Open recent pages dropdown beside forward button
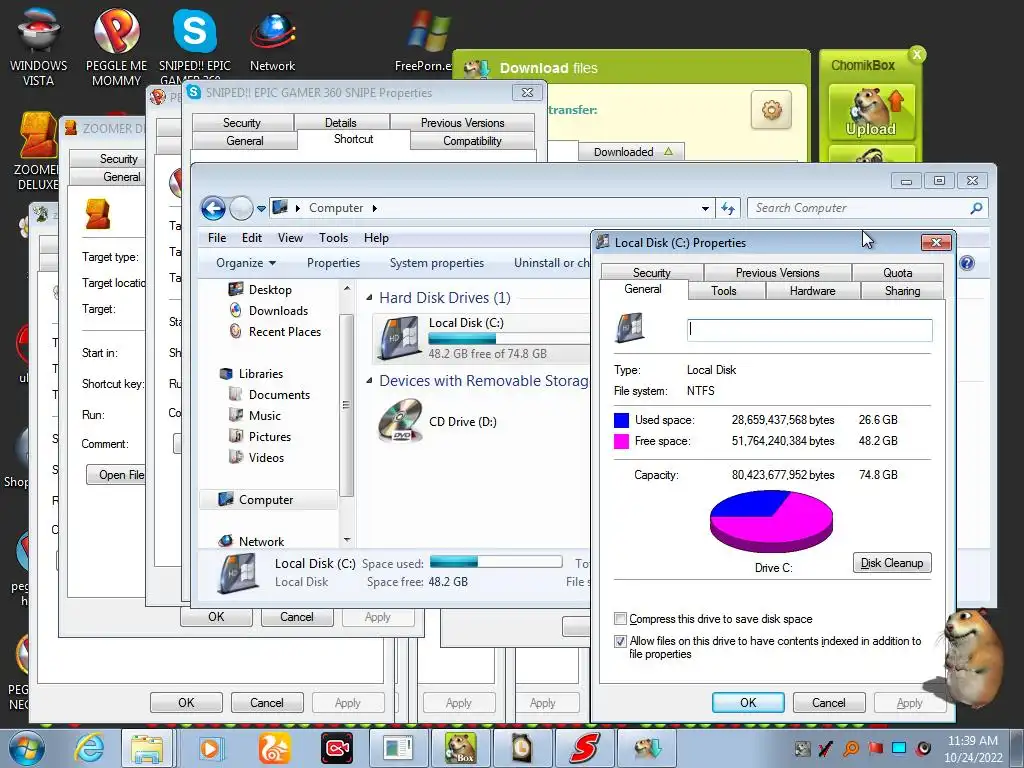The width and height of the screenshot is (1024, 768). click(x=261, y=209)
